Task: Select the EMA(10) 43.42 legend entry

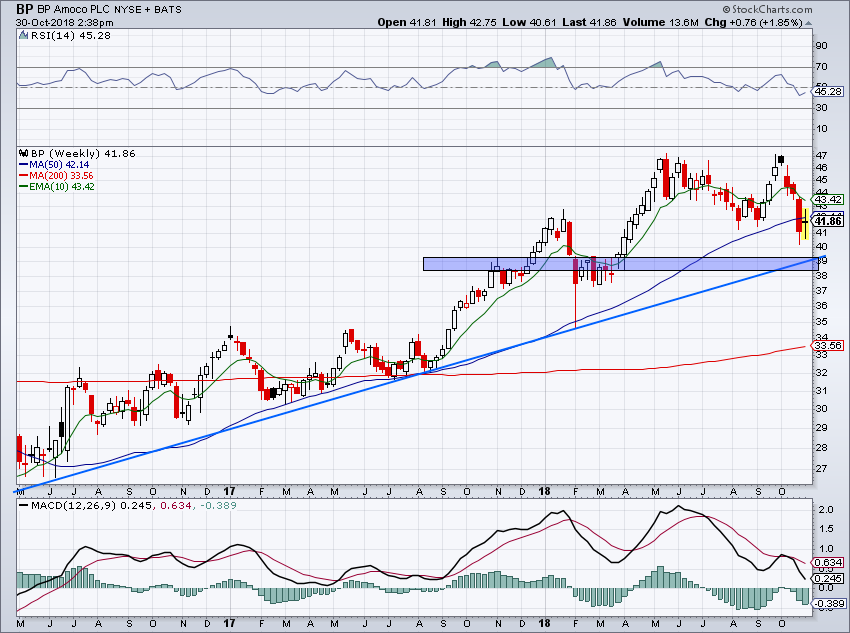Action: click(57, 186)
